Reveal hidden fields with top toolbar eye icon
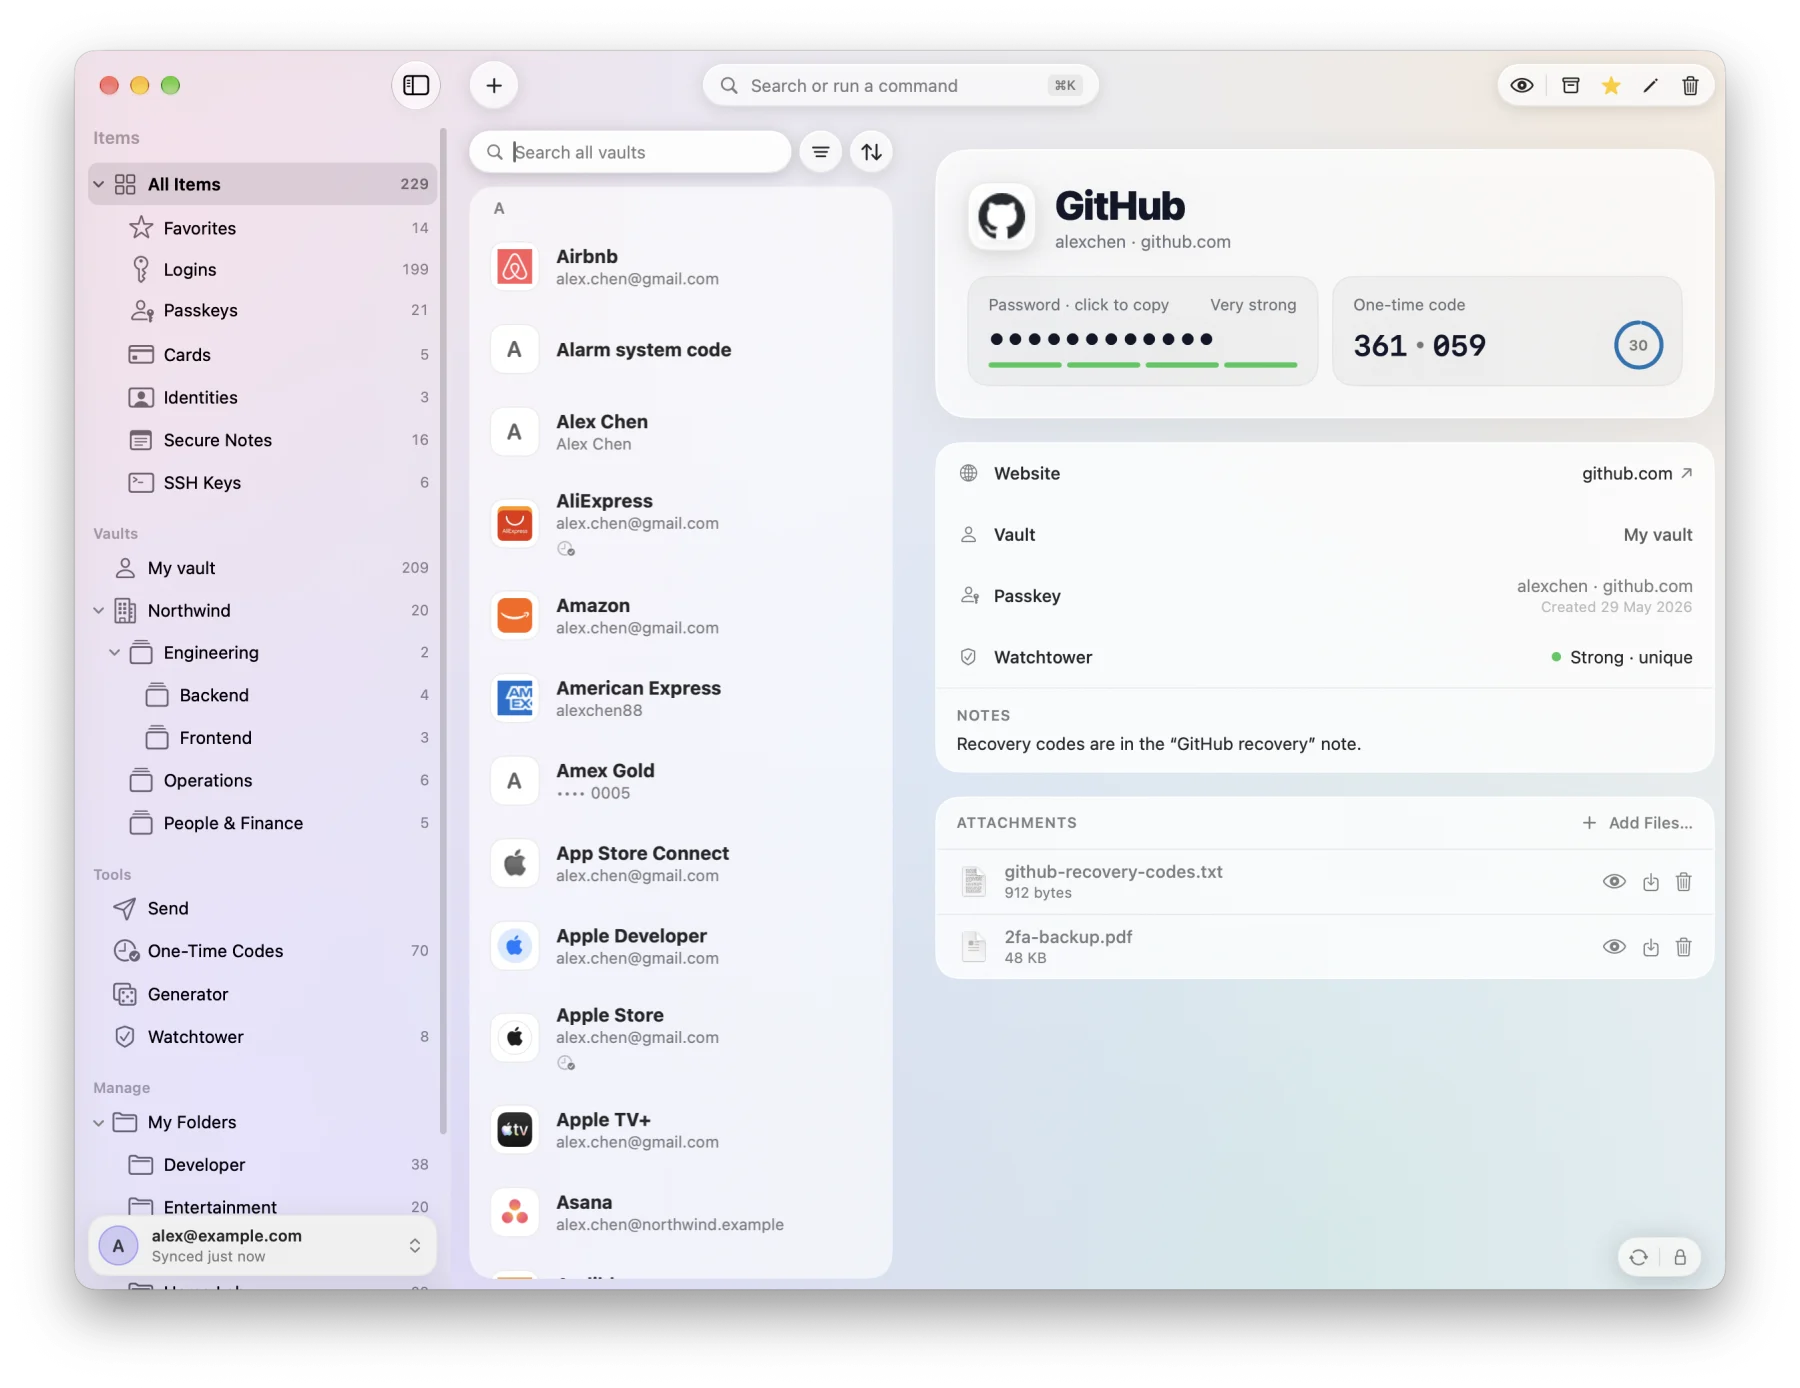Screen dimensions: 1800x1388 [1522, 85]
